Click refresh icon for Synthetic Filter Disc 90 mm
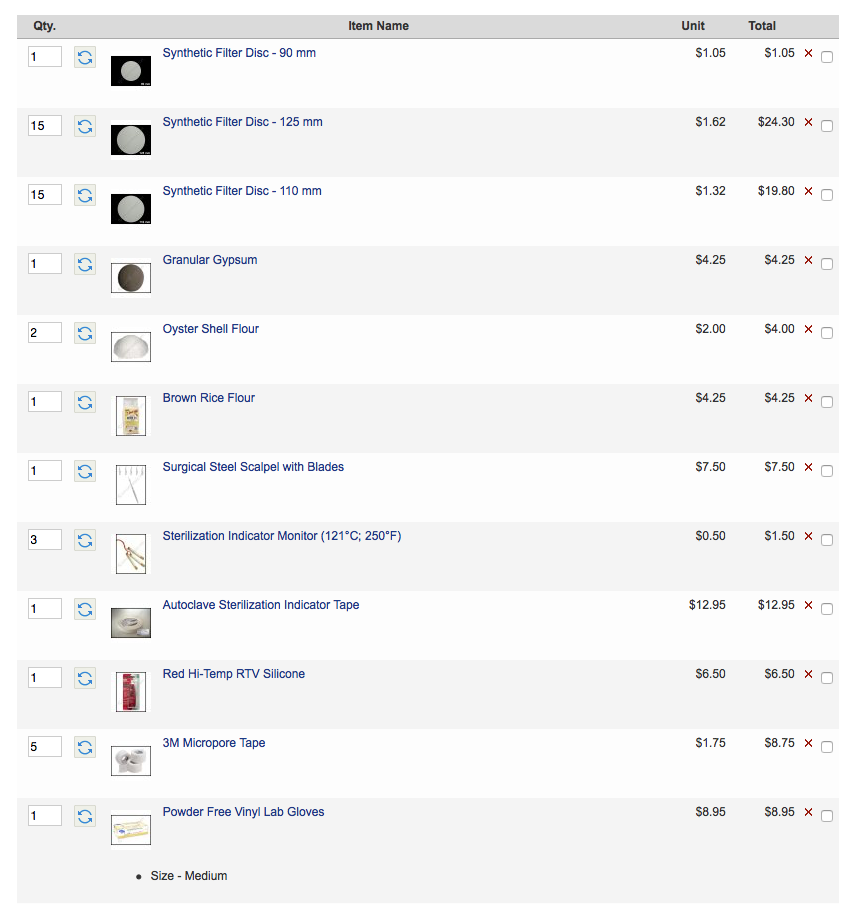Screen dimensions: 863x904 [x=85, y=57]
